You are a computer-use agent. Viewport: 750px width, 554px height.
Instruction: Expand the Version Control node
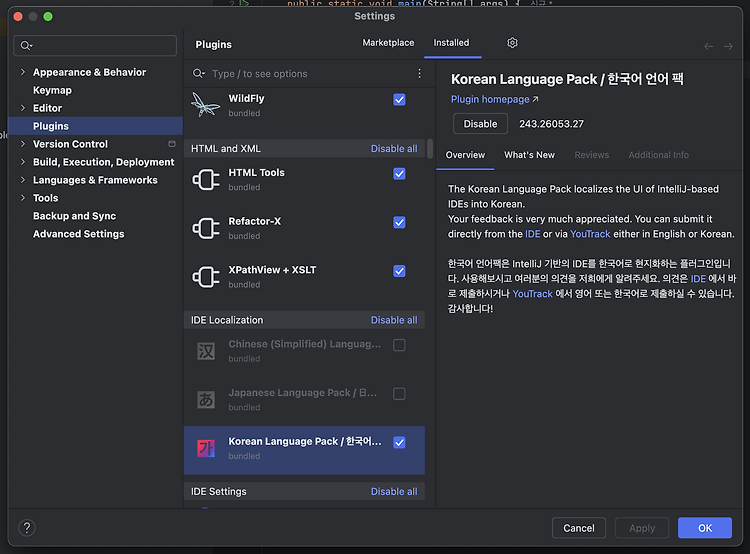pos(22,144)
